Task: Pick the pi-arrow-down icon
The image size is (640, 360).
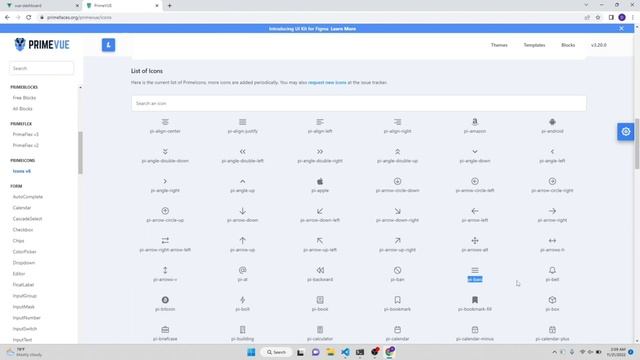Action: pos(242,211)
